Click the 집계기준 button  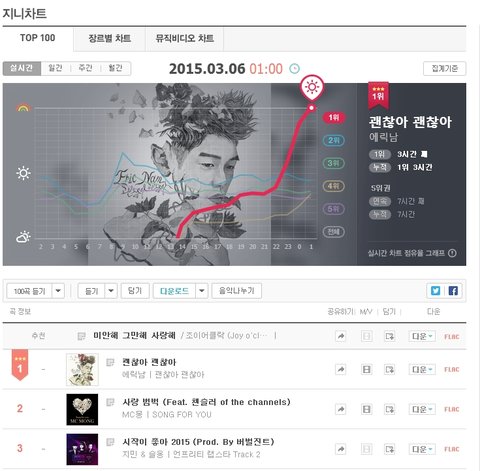pos(444,69)
